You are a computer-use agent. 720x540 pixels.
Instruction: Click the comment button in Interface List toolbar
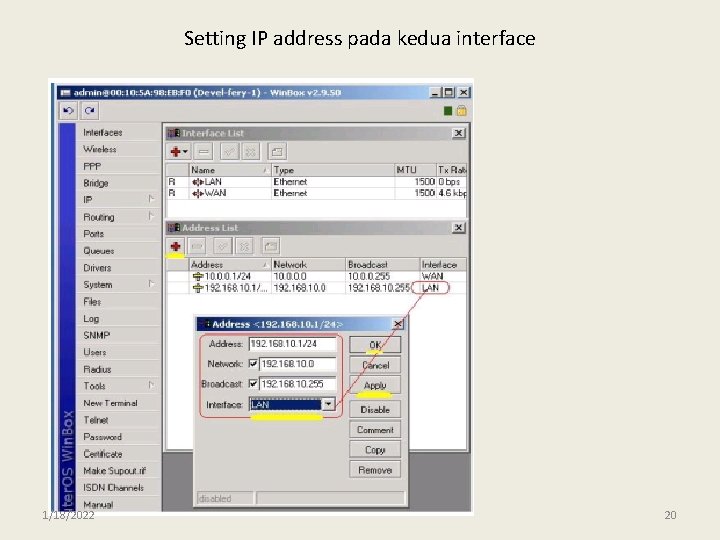[277, 152]
